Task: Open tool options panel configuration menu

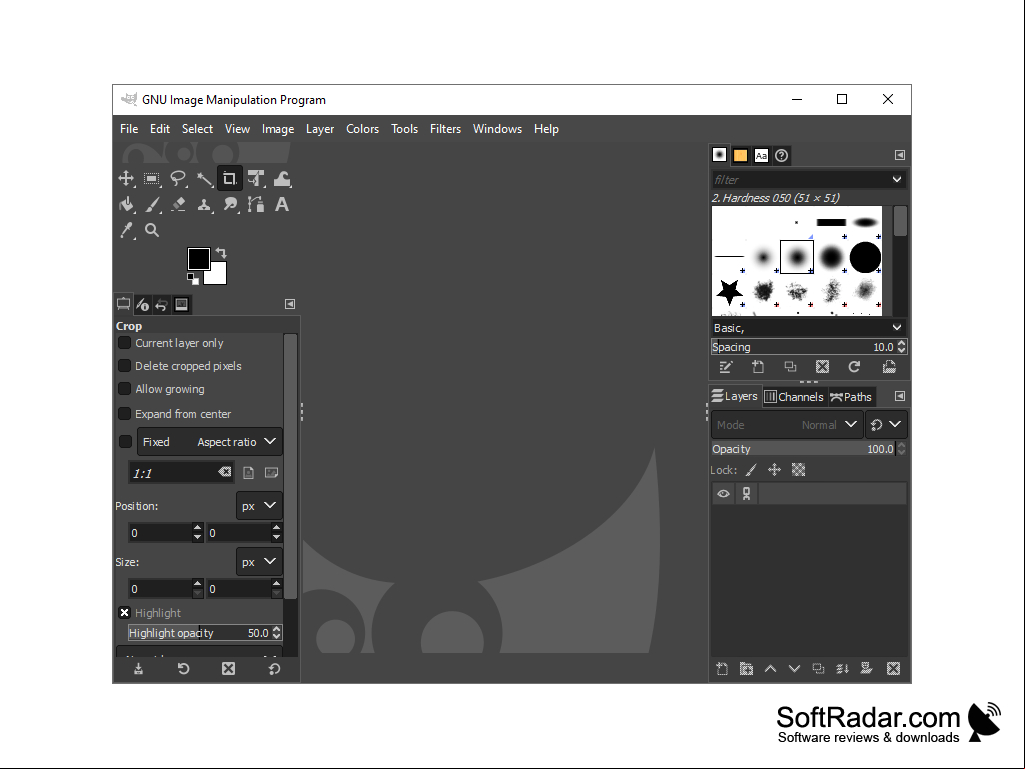Action: (290, 304)
